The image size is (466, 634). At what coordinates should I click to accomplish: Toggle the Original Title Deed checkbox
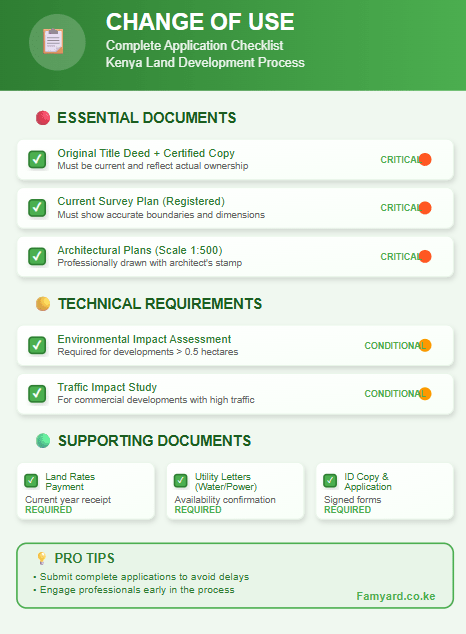pos(37,159)
